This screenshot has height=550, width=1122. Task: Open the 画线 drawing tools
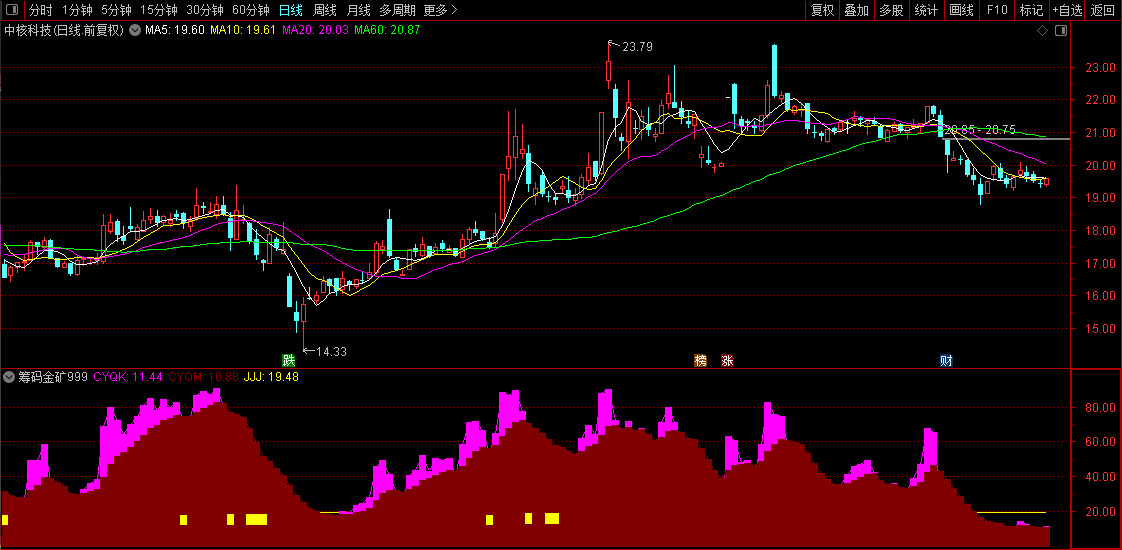(x=961, y=10)
